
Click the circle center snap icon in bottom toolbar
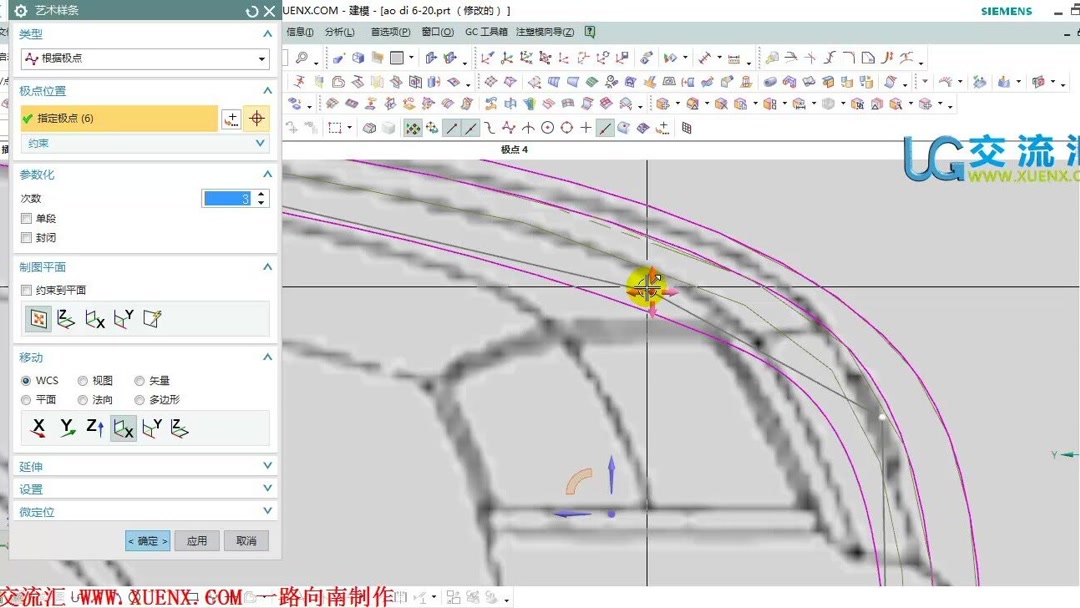[x=547, y=127]
